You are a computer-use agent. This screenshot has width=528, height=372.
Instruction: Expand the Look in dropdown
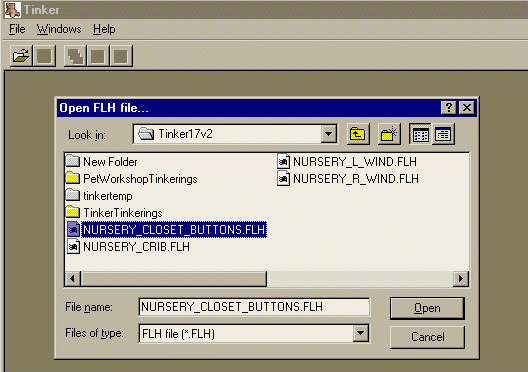(329, 134)
